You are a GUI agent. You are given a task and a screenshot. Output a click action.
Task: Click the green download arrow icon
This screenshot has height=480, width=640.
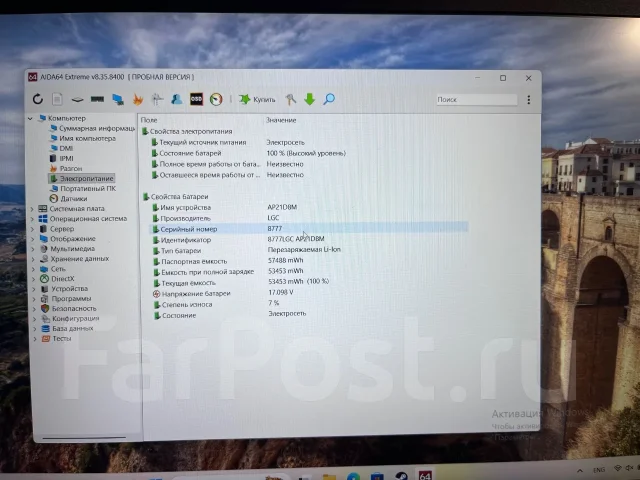click(310, 99)
